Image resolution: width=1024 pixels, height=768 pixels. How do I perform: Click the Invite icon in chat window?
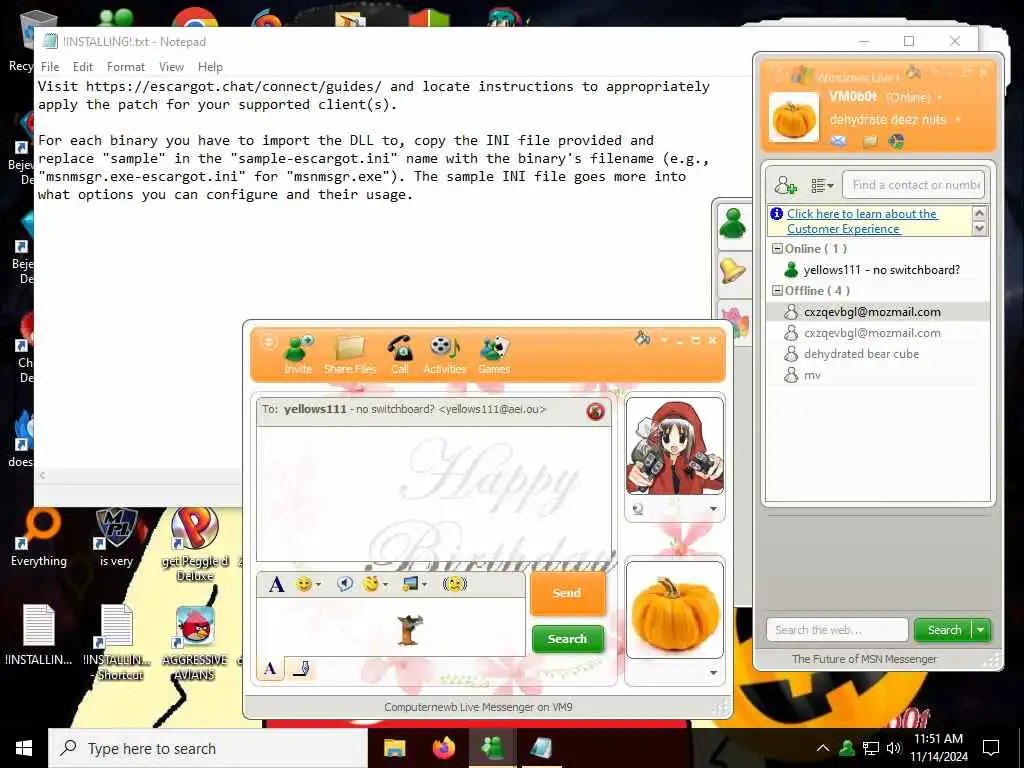coord(298,355)
